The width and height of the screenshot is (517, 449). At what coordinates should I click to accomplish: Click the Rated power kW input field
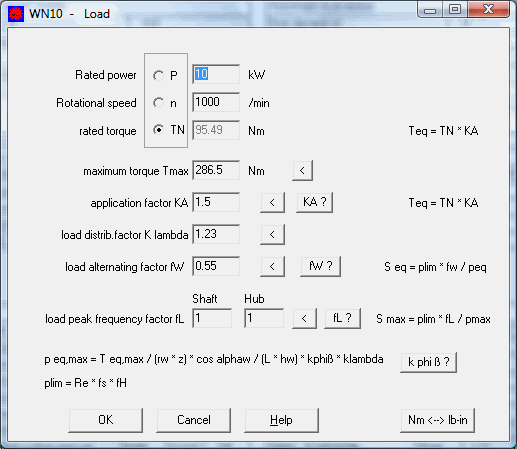pos(216,74)
